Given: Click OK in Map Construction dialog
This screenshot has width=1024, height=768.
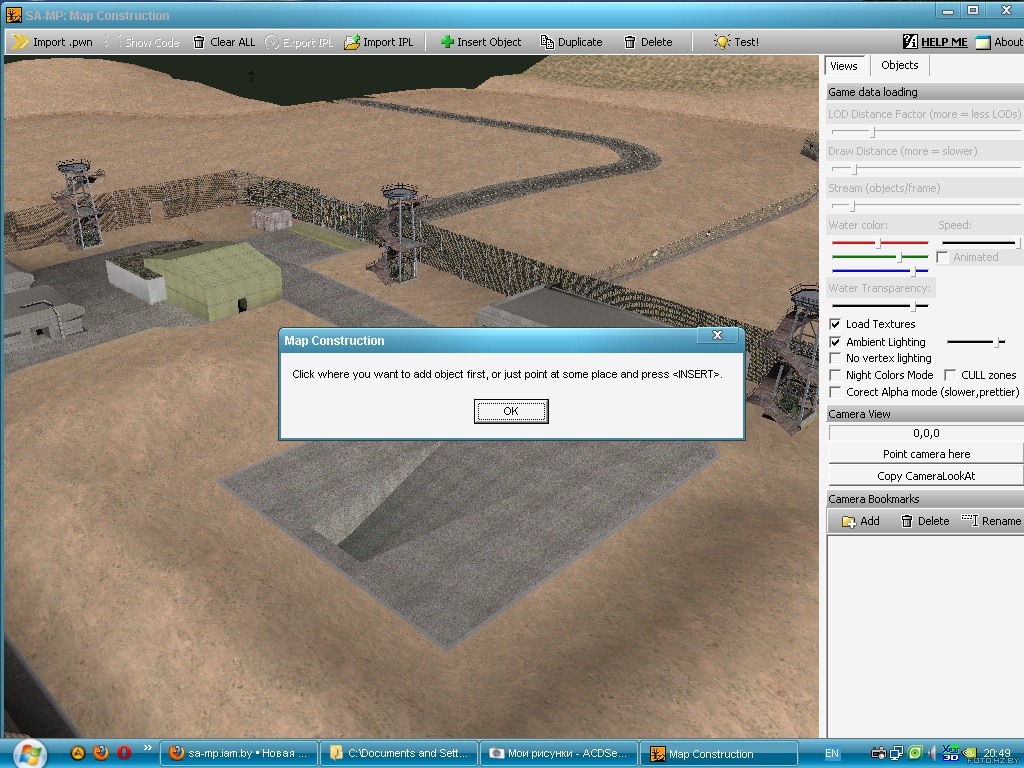Looking at the screenshot, I should [x=511, y=411].
